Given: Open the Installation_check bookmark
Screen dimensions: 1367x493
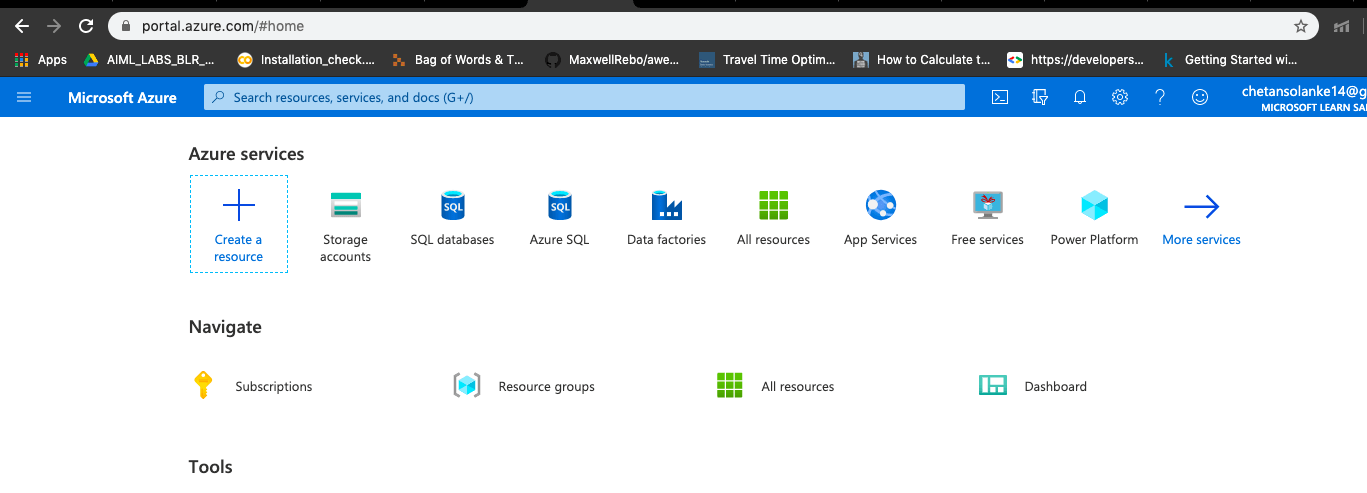Looking at the screenshot, I should click(306, 60).
